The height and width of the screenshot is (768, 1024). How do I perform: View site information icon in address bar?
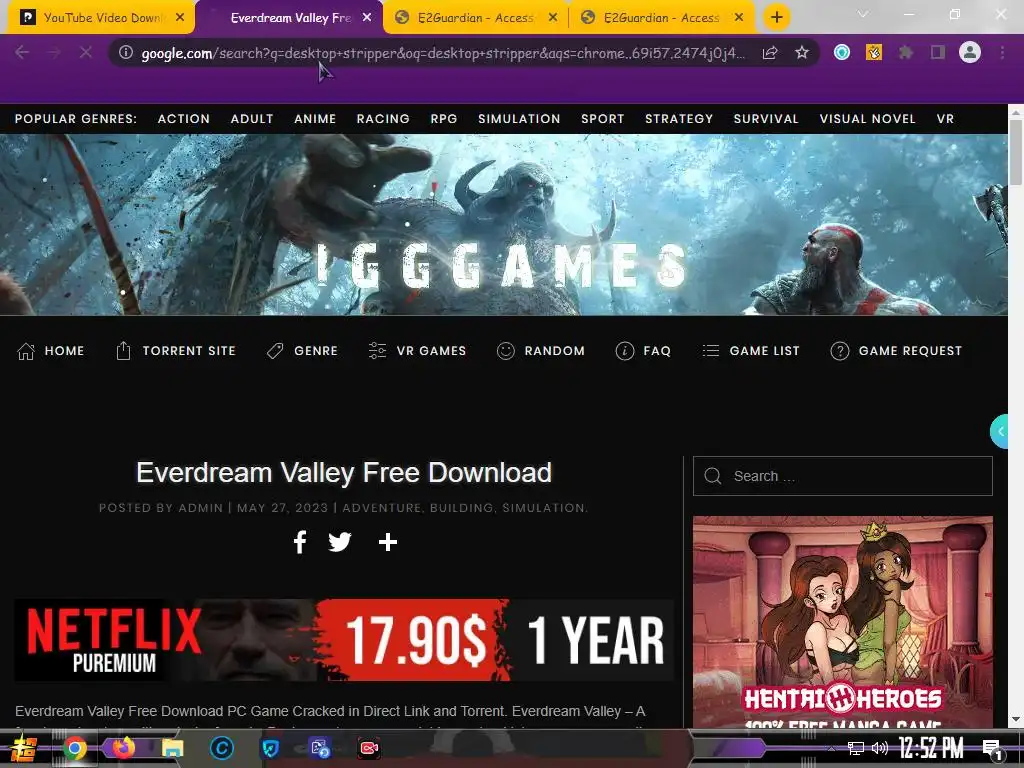point(125,52)
